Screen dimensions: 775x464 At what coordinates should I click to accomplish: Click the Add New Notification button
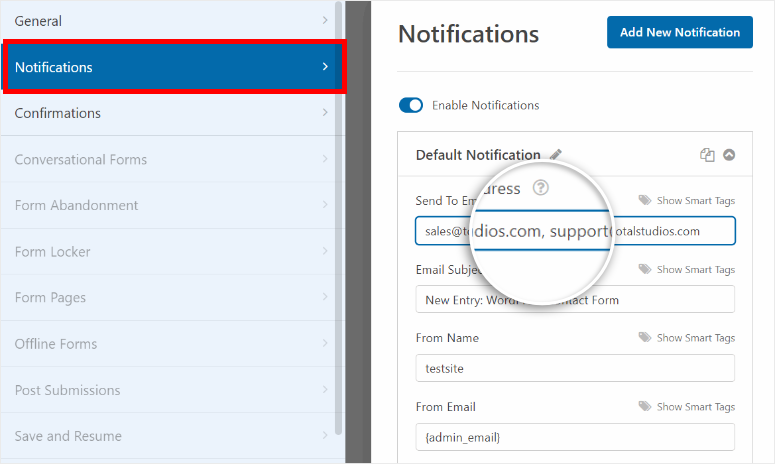(x=679, y=32)
